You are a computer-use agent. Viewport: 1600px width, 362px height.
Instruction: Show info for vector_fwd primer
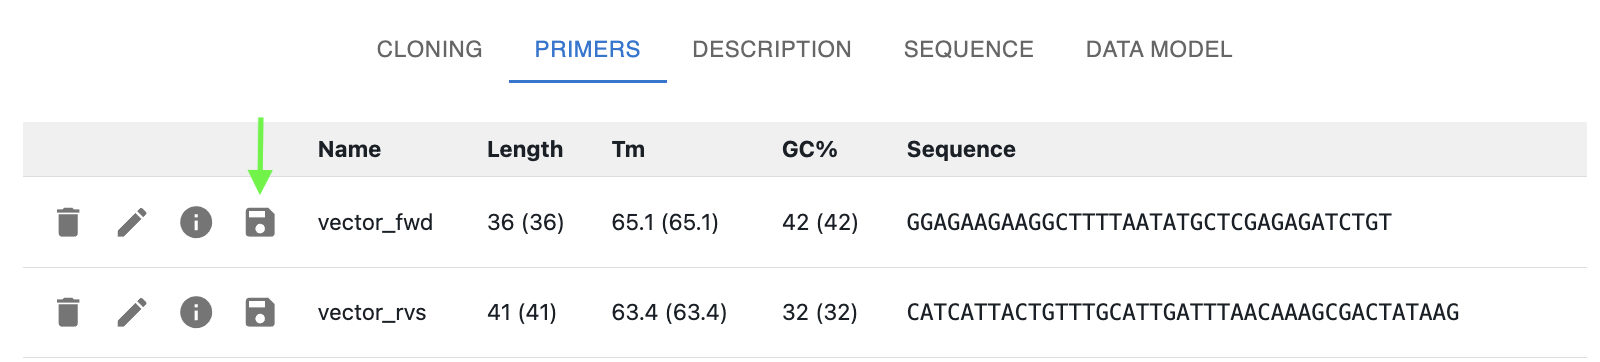(x=196, y=222)
